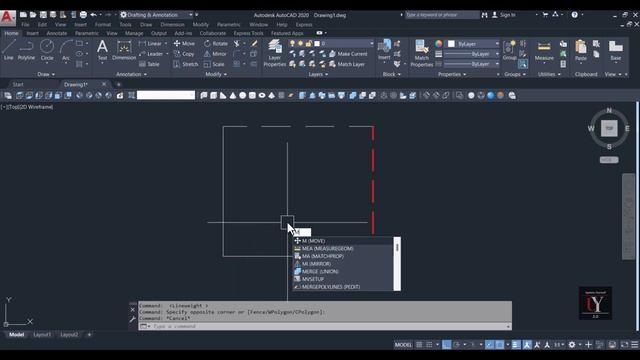Switch to Layout1 tab
The width and height of the screenshot is (640, 360).
point(42,335)
